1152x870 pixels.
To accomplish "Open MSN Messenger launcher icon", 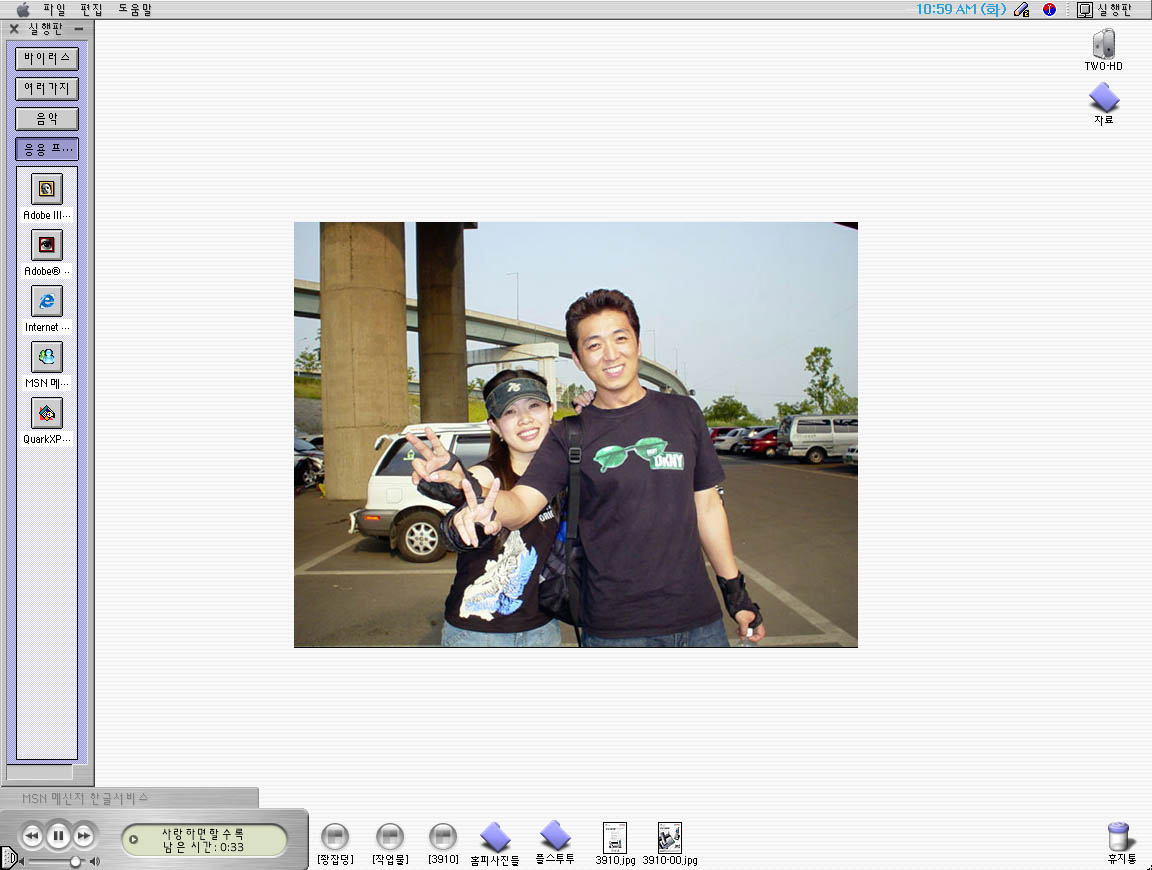I will (x=47, y=357).
